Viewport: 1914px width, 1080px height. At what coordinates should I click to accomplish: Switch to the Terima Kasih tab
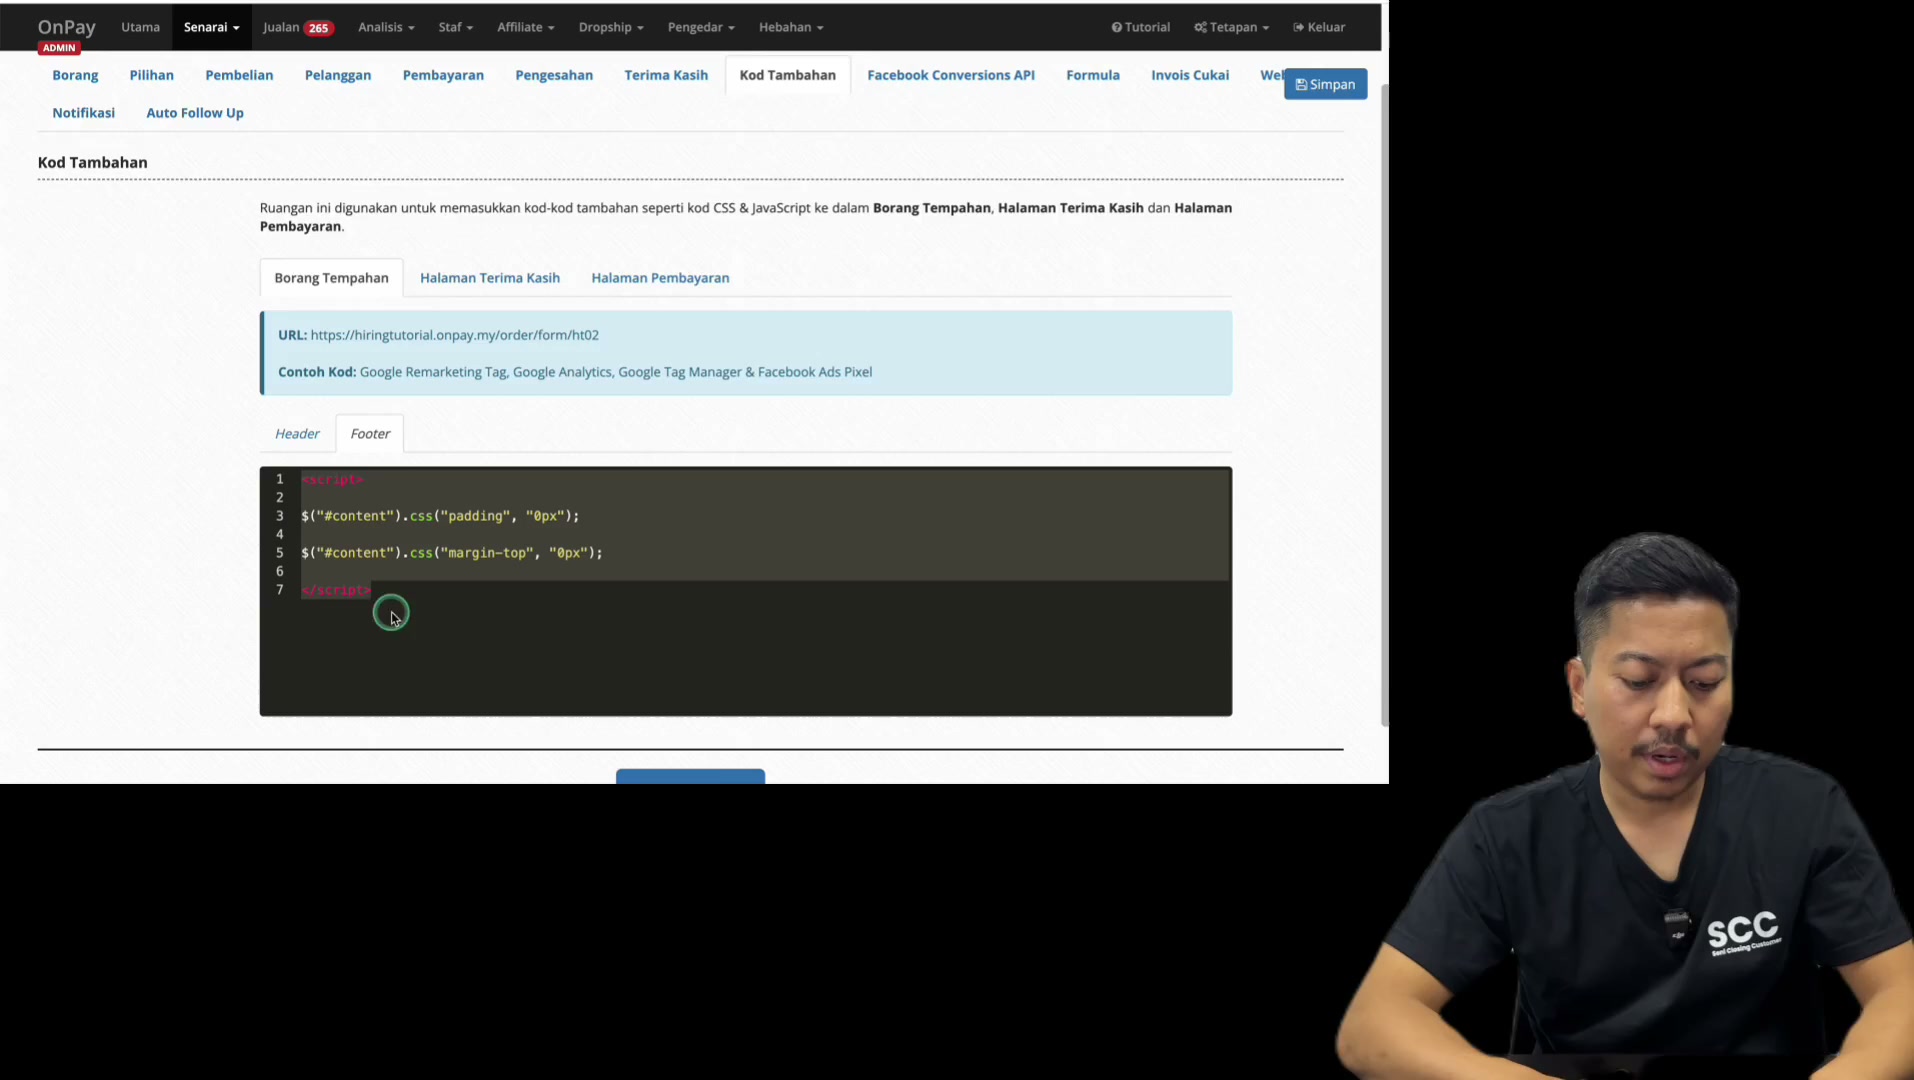pyautogui.click(x=666, y=75)
